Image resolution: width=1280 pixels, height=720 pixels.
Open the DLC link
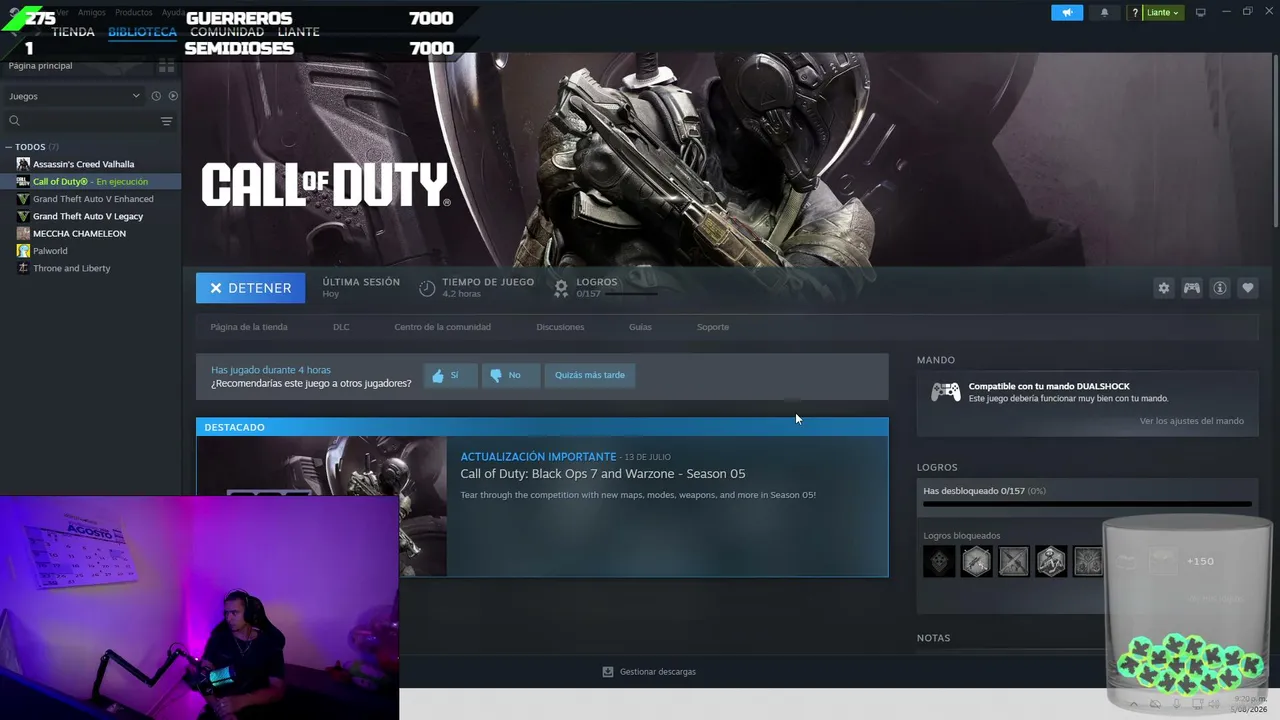[x=341, y=327]
